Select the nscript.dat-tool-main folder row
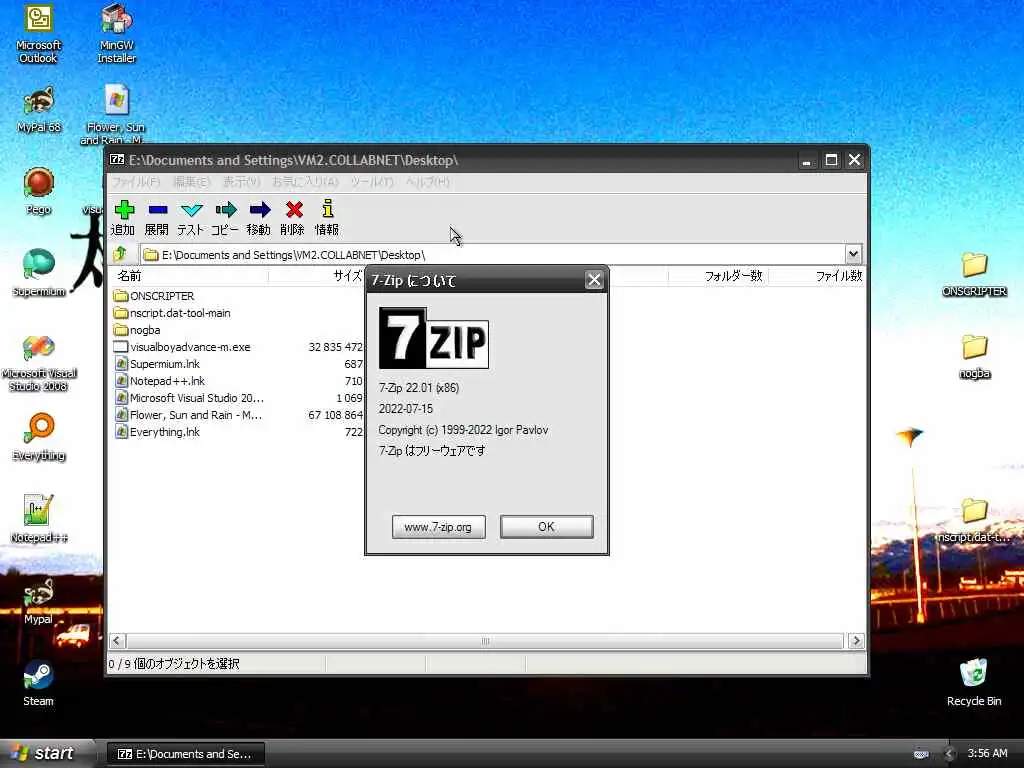Screen dimensions: 1024x768 [x=172, y=313]
